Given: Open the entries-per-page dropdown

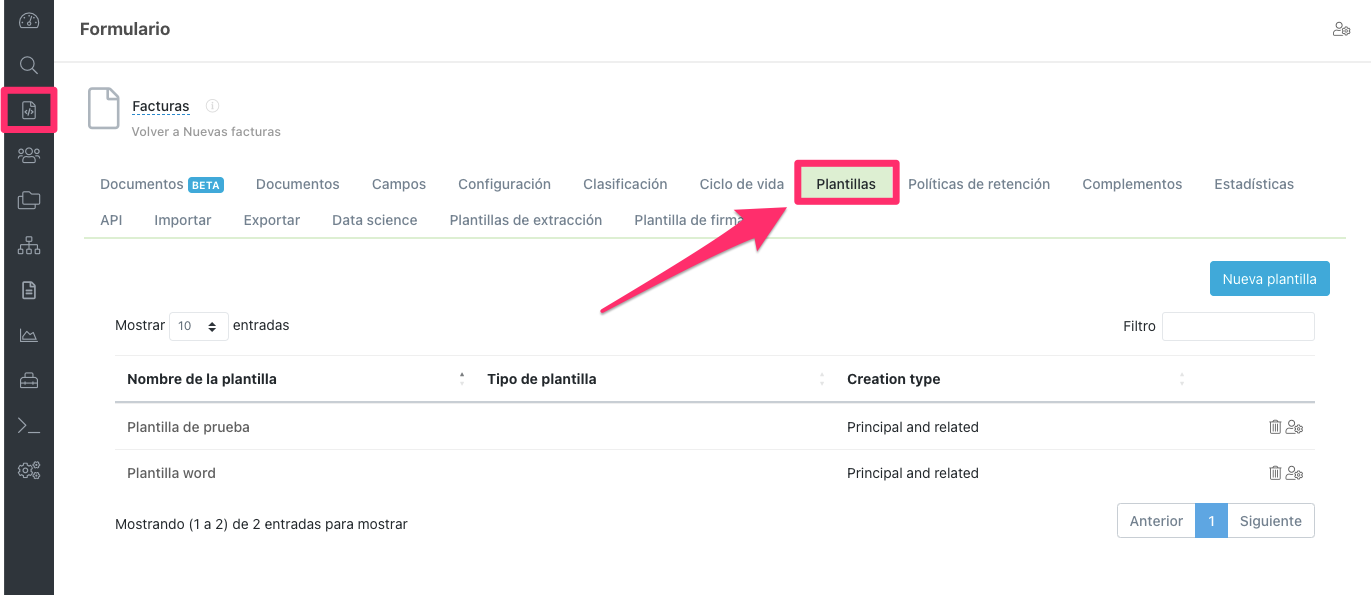Looking at the screenshot, I should click(x=198, y=326).
